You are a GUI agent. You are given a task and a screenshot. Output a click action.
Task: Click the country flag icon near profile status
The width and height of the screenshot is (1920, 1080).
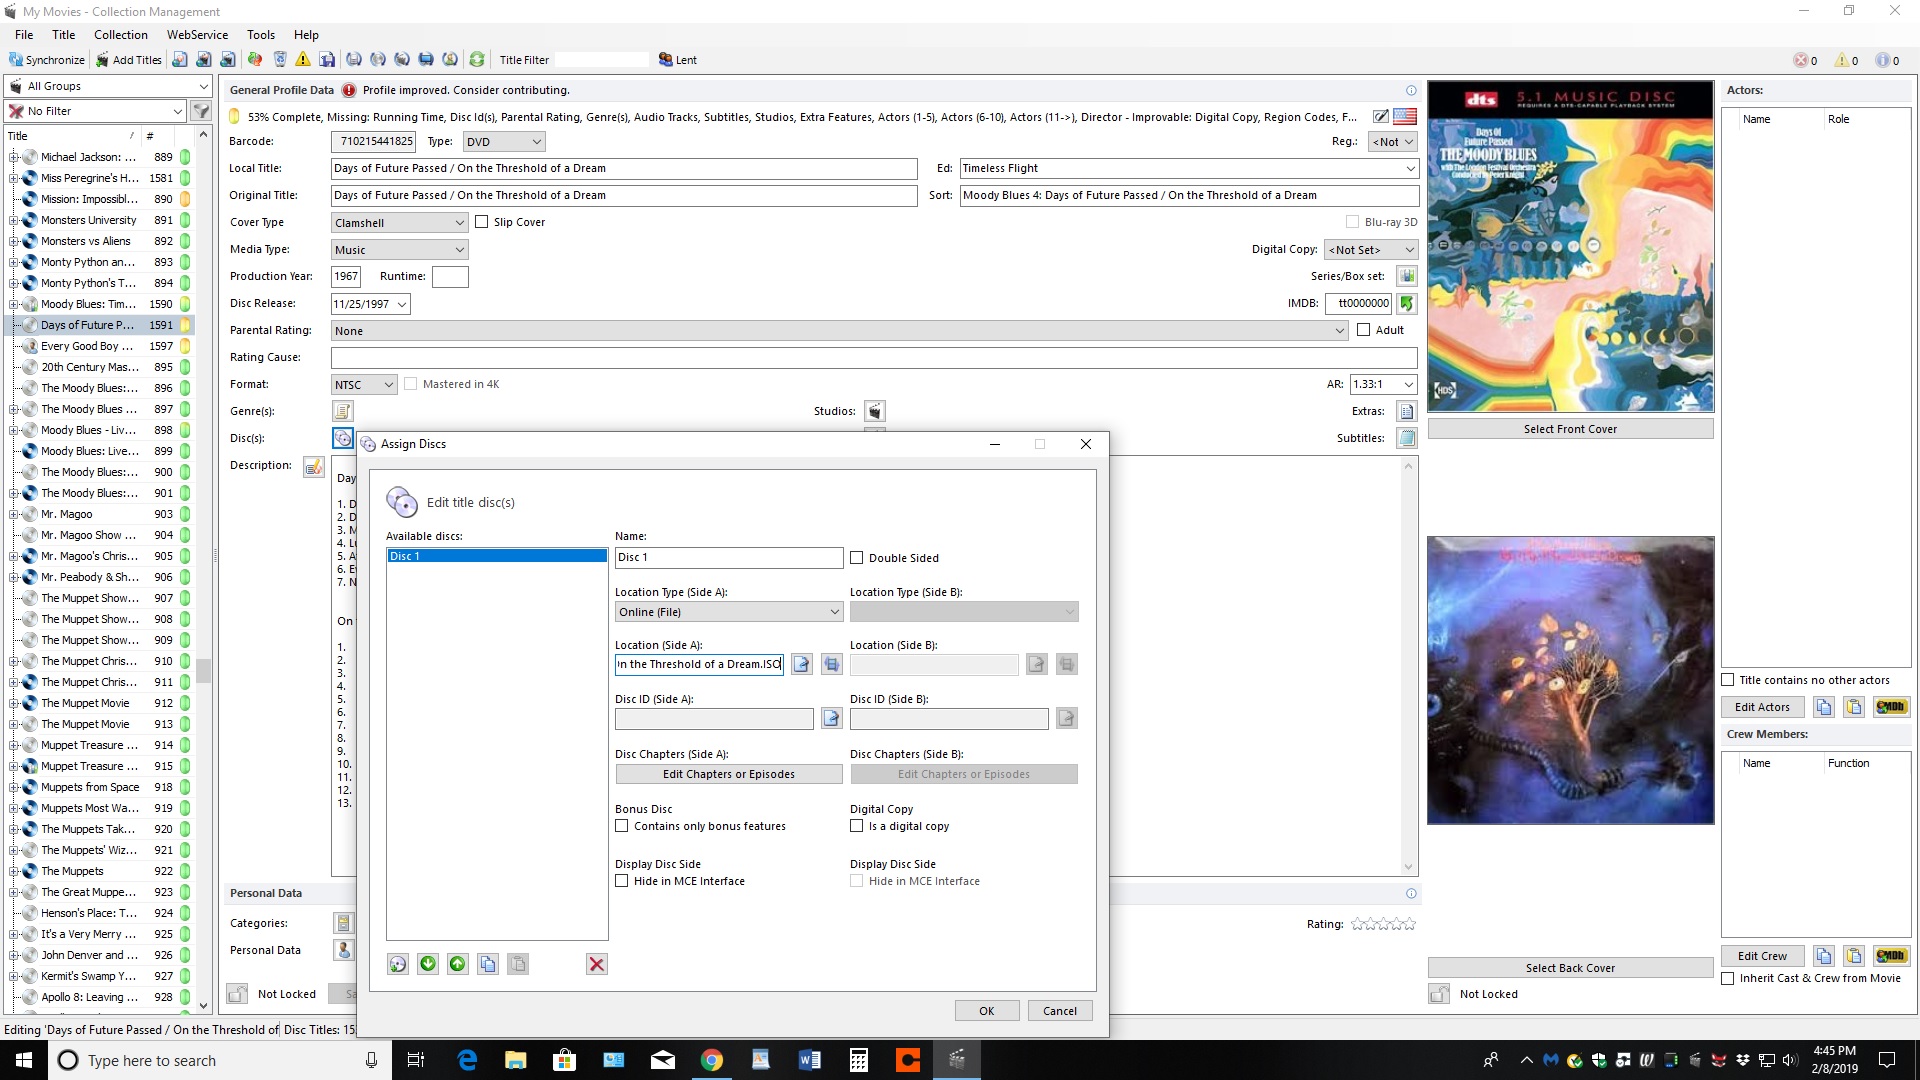(1405, 117)
